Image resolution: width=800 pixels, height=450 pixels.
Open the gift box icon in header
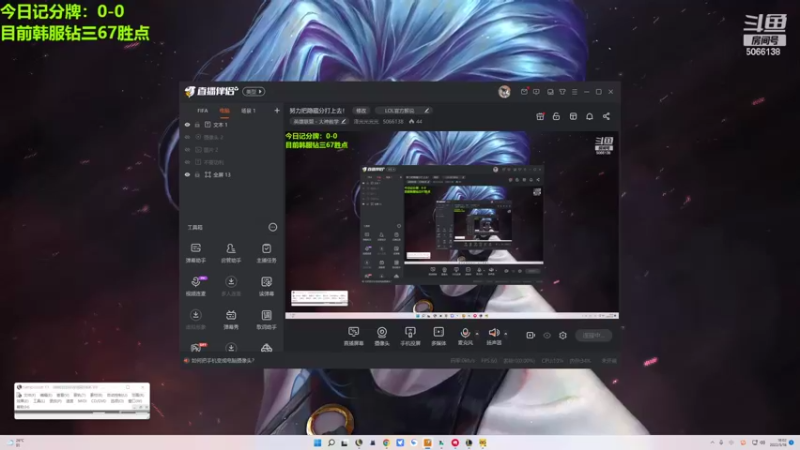pos(540,116)
